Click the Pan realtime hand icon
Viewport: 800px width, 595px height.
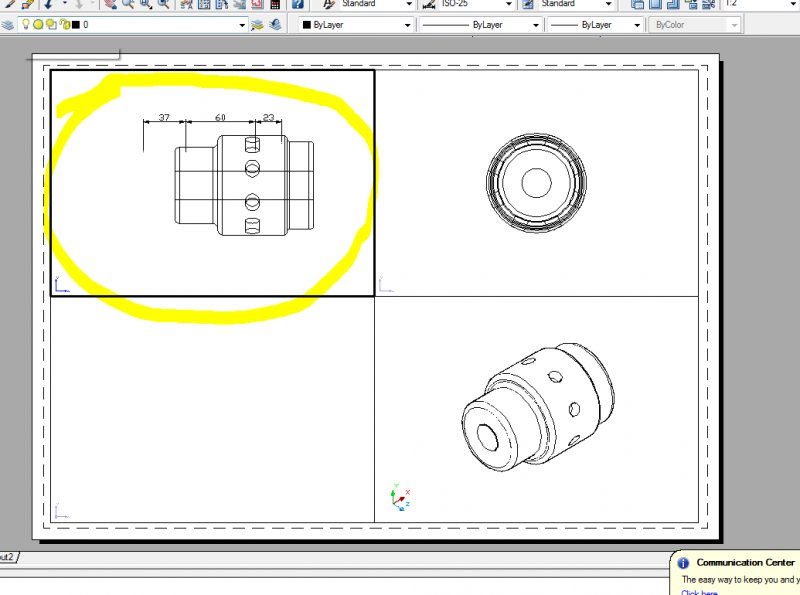point(110,4)
